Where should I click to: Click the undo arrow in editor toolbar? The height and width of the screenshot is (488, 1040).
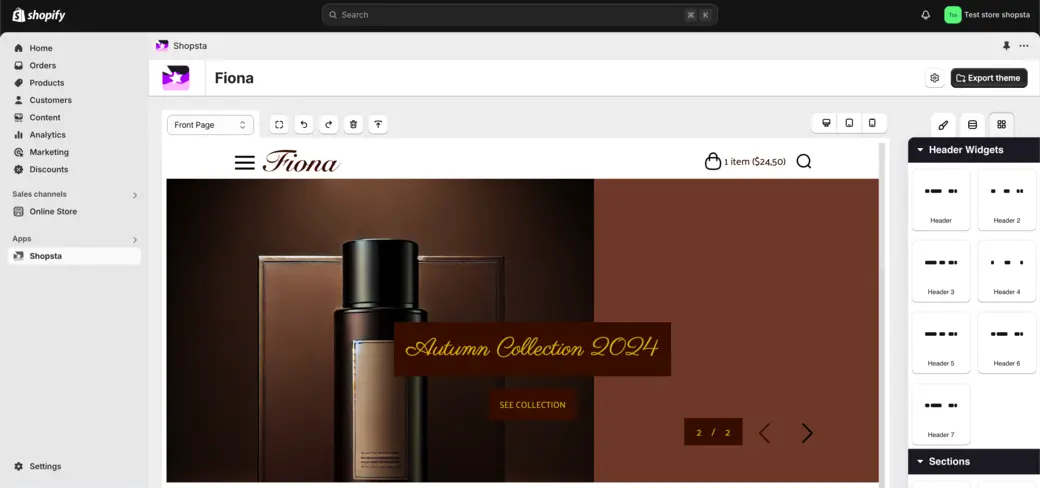coord(304,125)
